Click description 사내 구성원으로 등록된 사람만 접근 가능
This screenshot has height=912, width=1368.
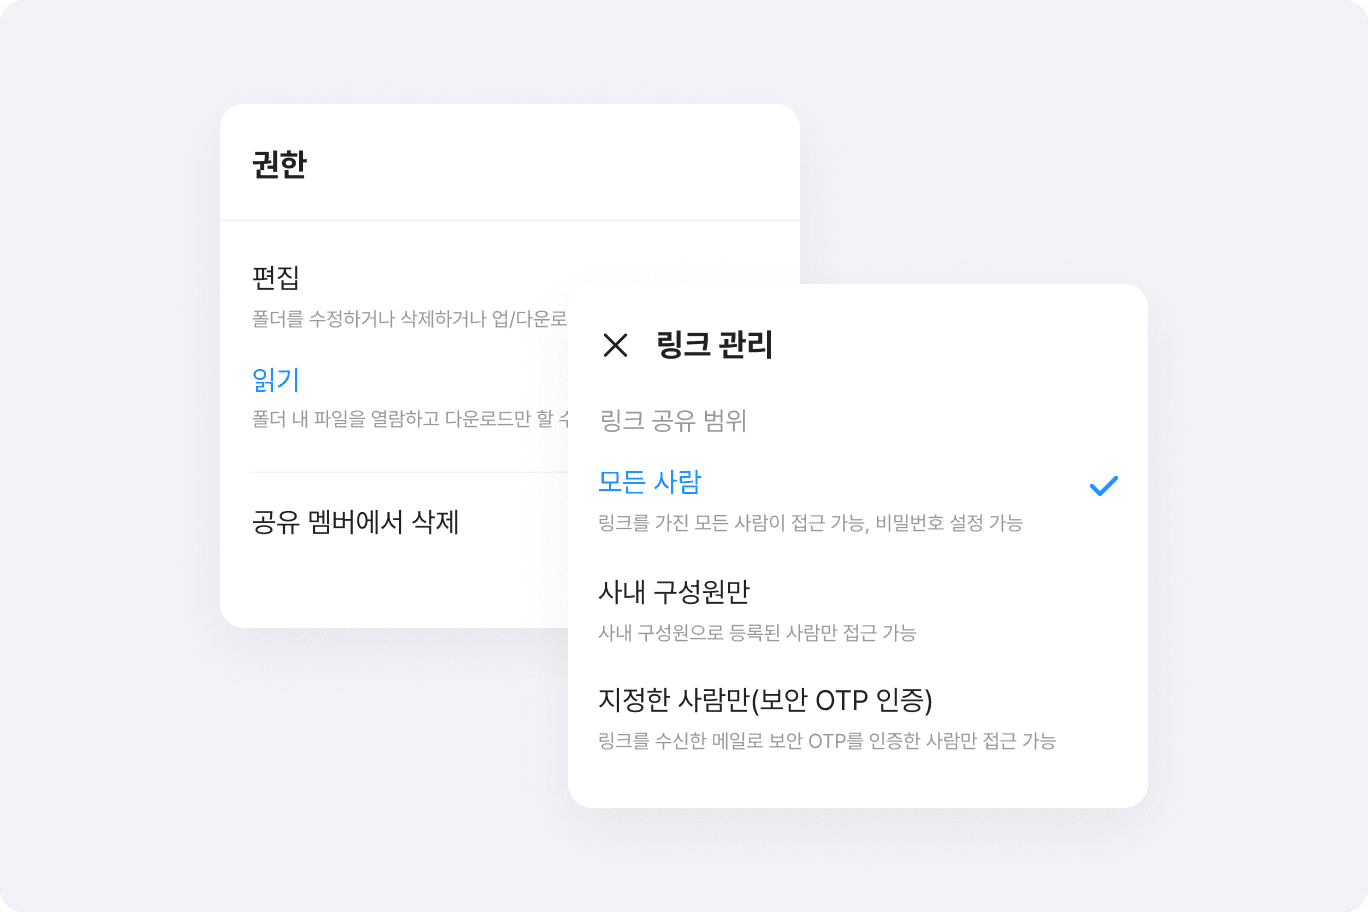tap(757, 633)
